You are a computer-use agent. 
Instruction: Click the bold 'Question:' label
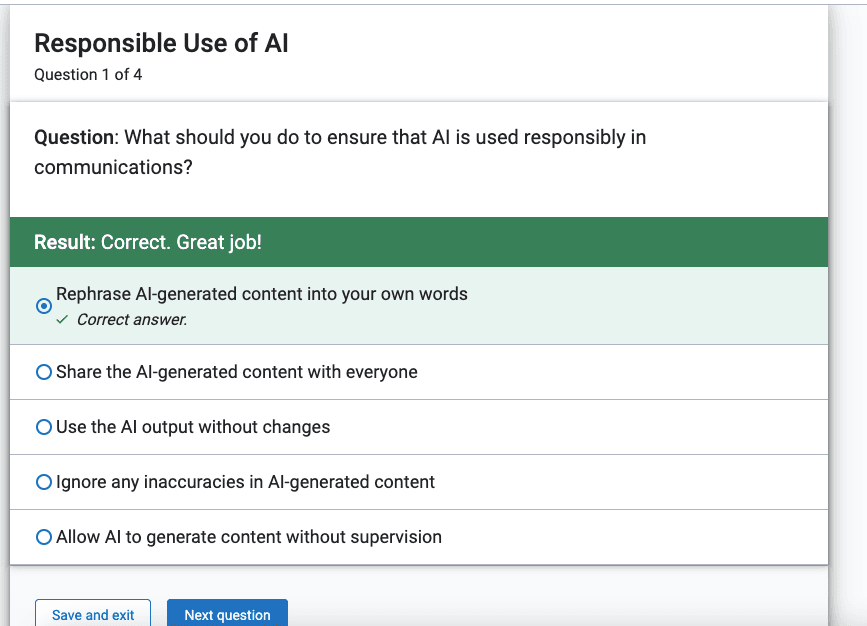click(76, 137)
